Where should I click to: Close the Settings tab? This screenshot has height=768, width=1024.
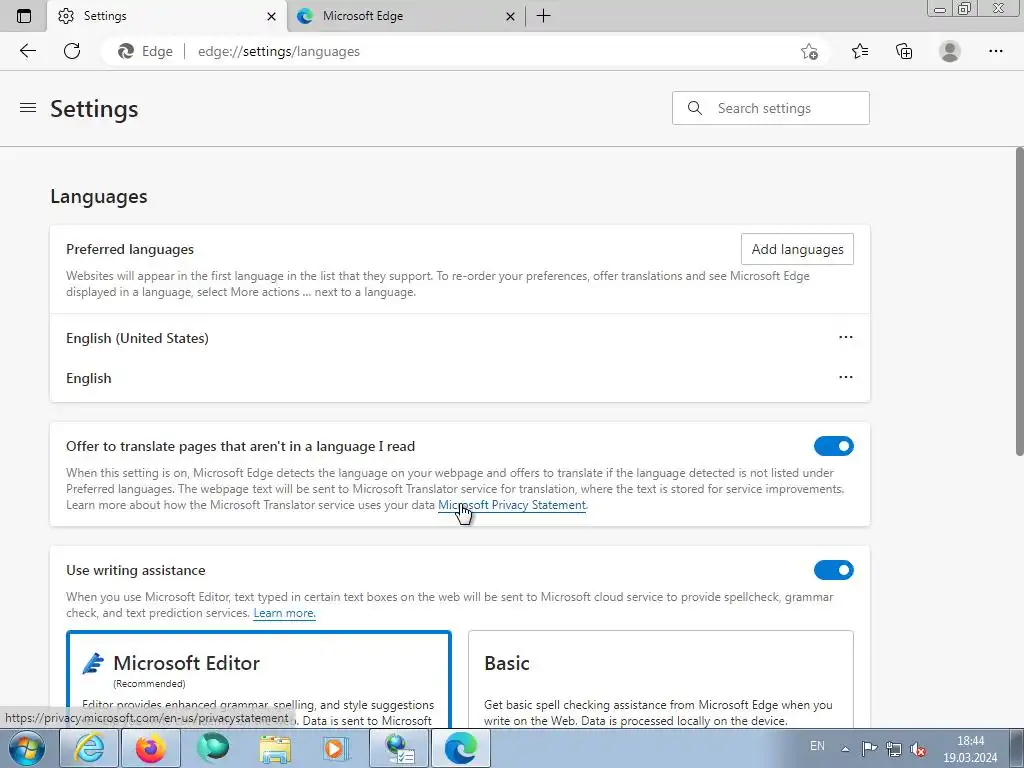coord(271,16)
